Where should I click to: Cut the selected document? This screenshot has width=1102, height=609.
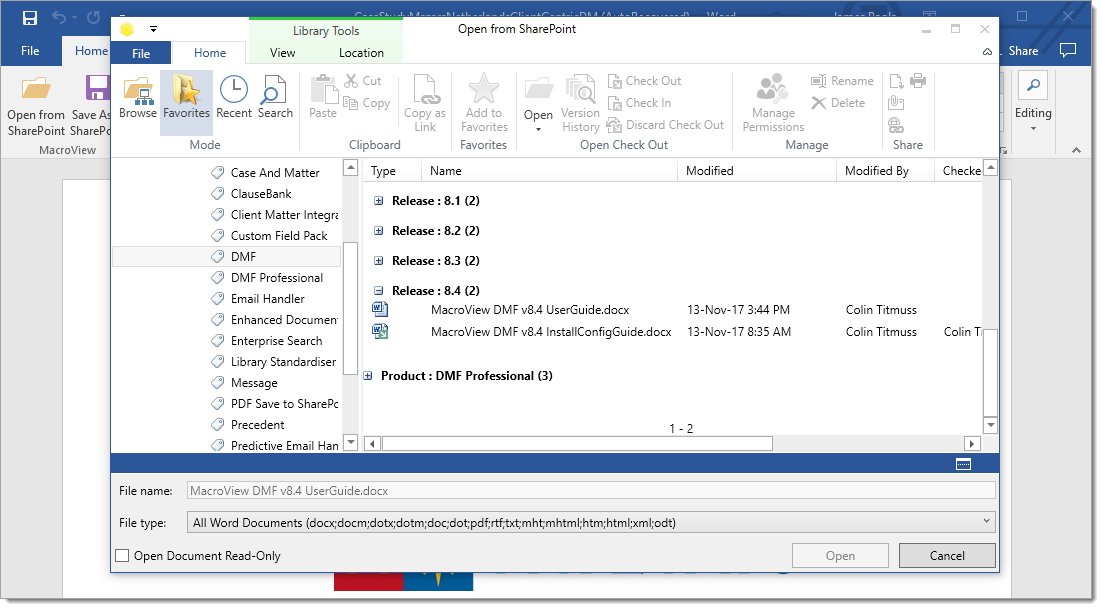click(x=363, y=81)
